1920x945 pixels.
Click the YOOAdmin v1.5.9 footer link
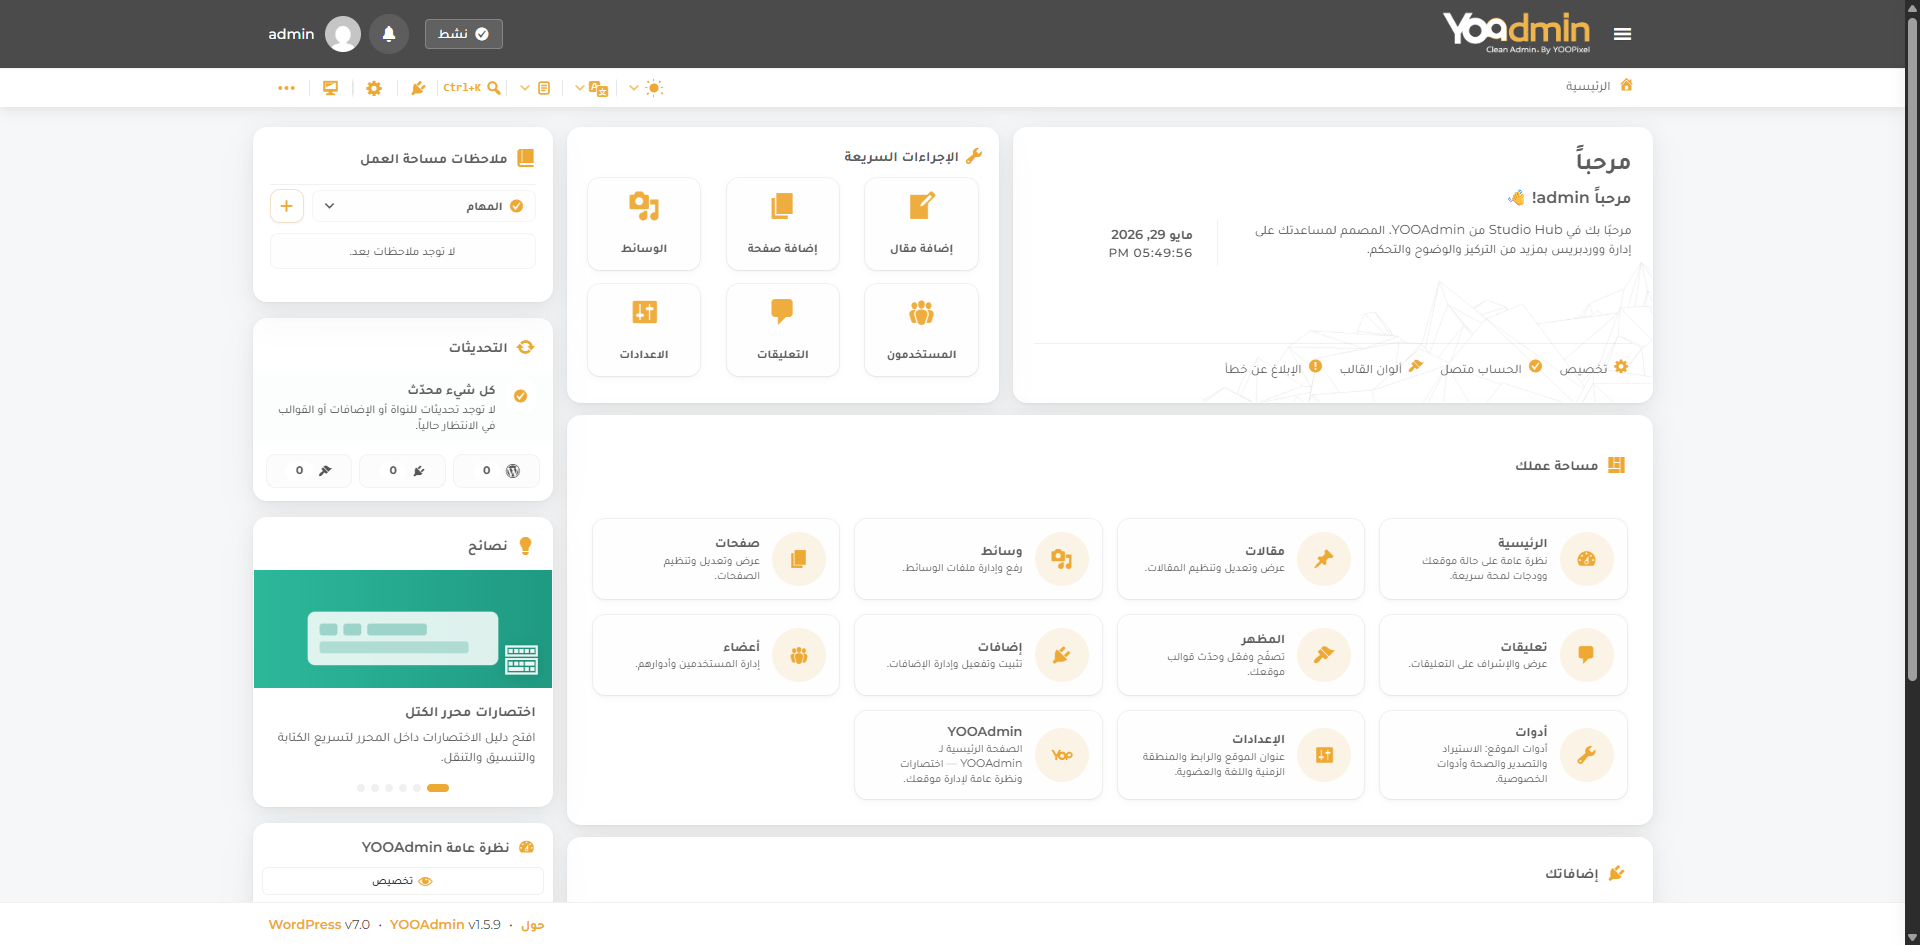[x=445, y=924]
